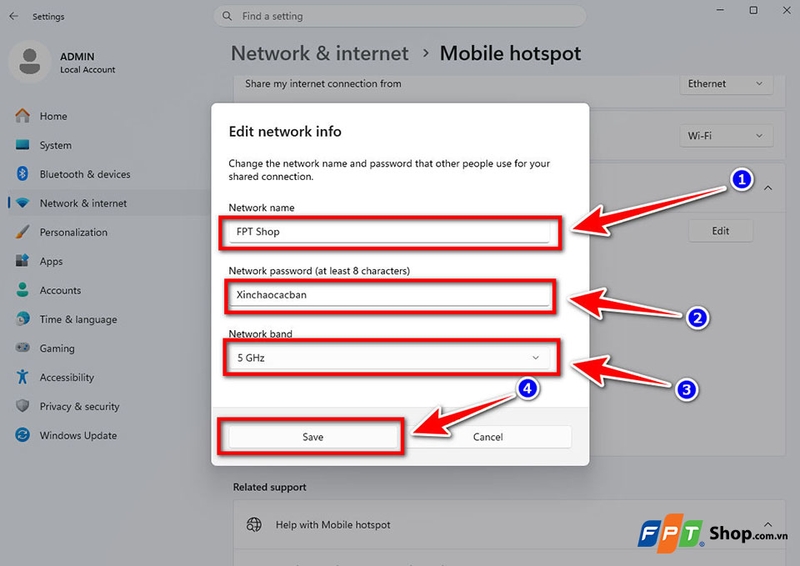Click the search magnifier icon
Viewport: 800px width, 566px height.
tap(227, 16)
